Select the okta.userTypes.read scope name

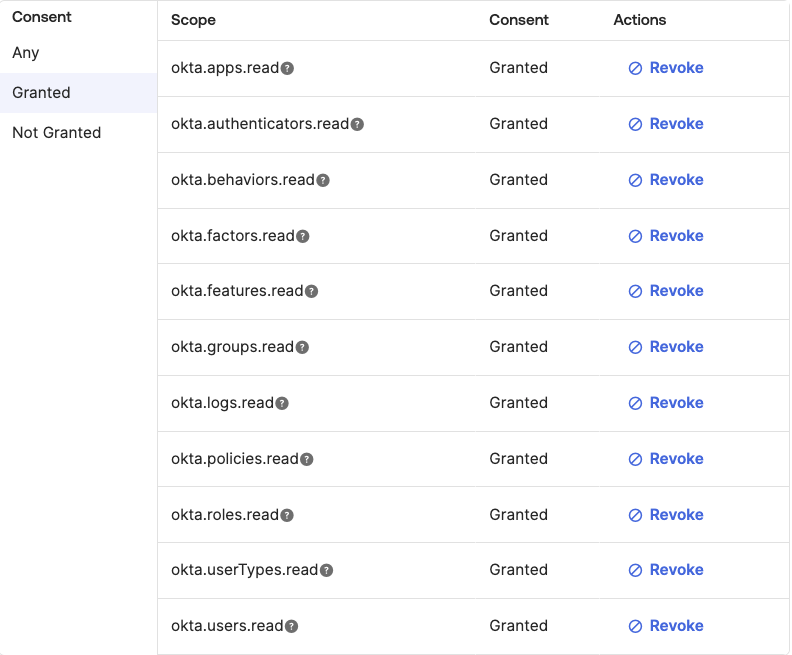point(244,570)
